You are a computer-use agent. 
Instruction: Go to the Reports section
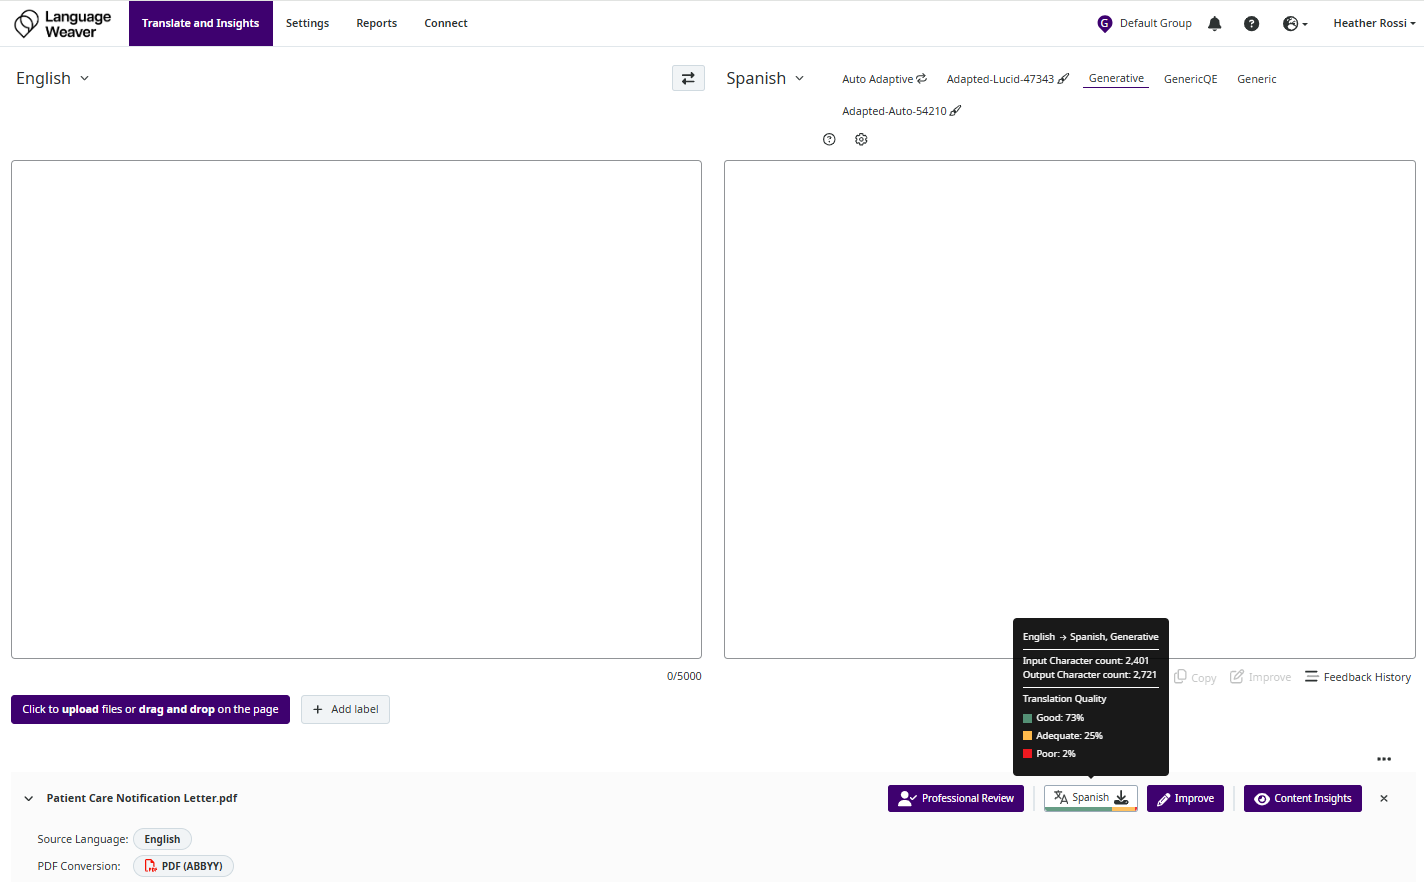pyautogui.click(x=376, y=23)
